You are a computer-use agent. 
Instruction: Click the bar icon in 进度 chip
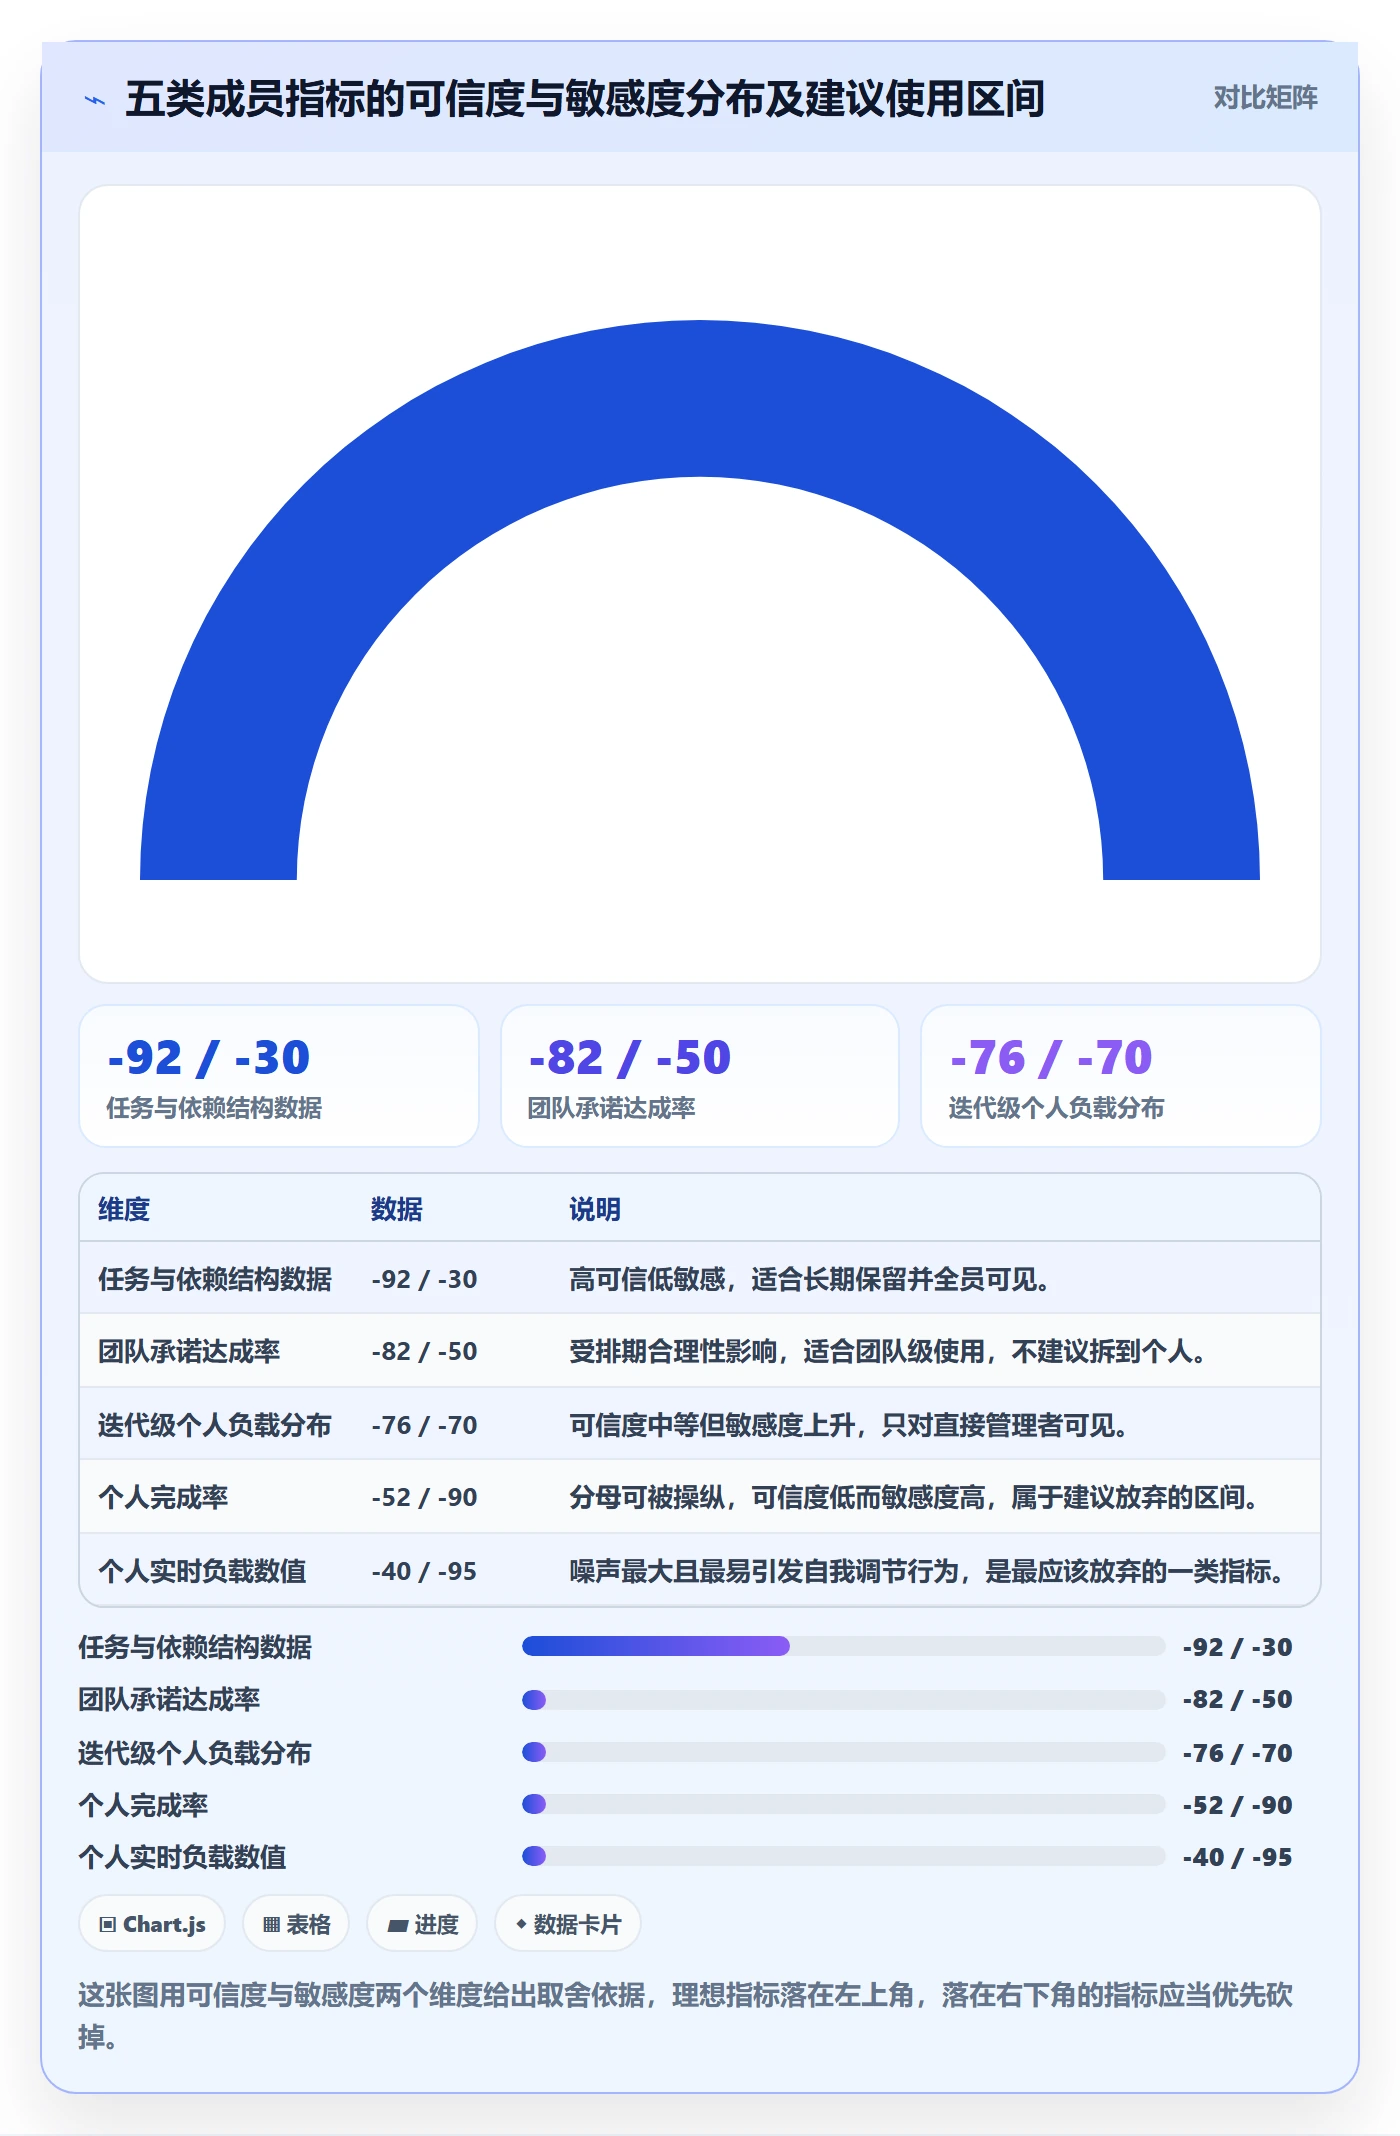pos(397,1926)
